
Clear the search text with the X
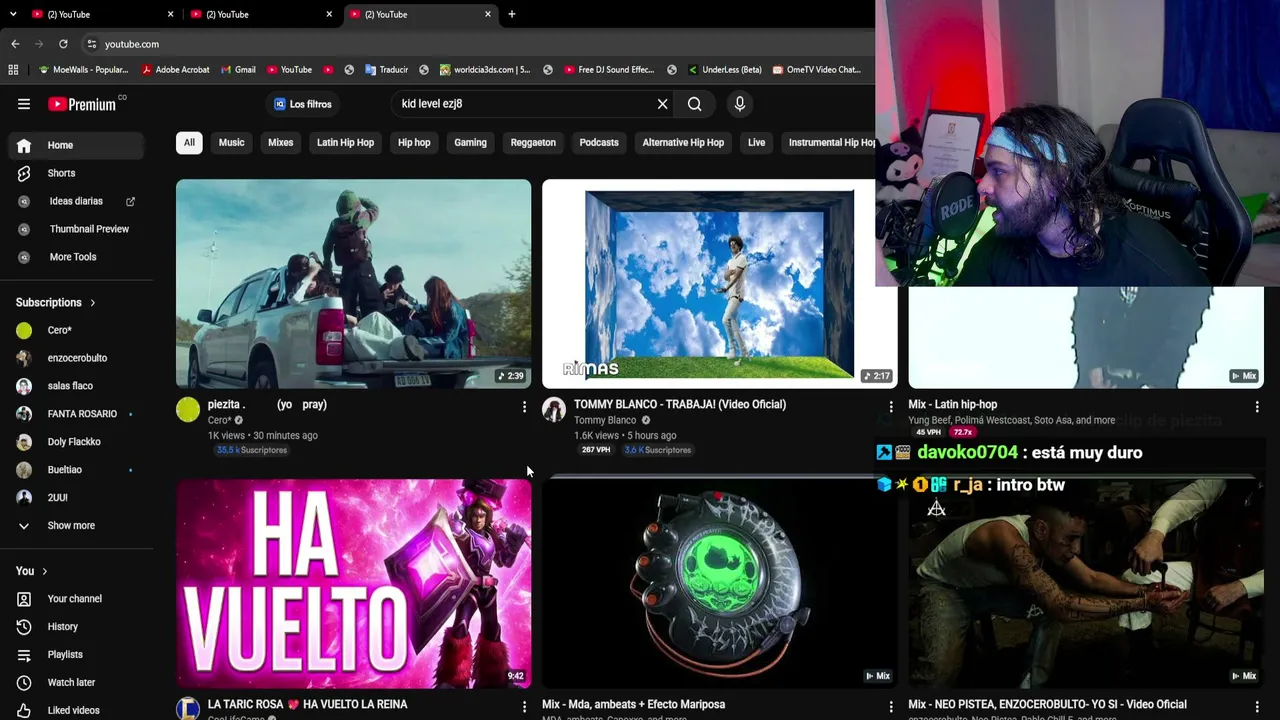tap(662, 104)
